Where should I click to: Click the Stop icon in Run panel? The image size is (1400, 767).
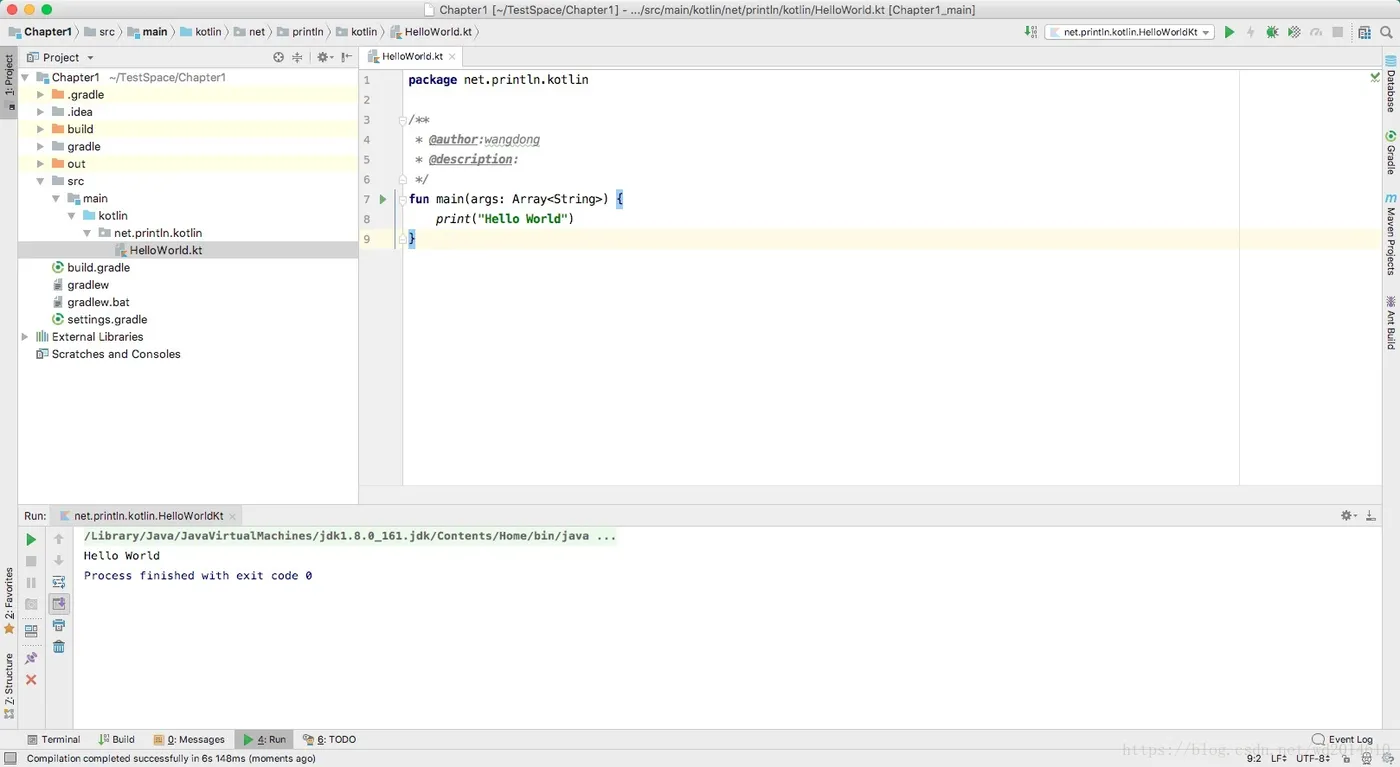tap(31, 561)
